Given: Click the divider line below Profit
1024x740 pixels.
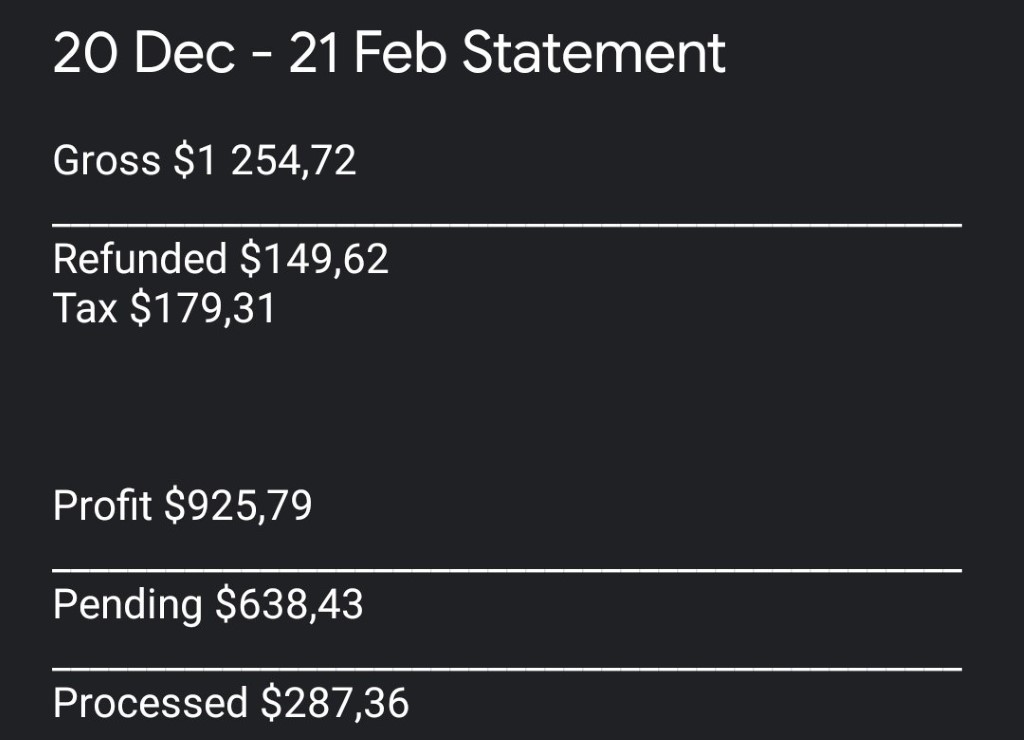Looking at the screenshot, I should coord(506,570).
